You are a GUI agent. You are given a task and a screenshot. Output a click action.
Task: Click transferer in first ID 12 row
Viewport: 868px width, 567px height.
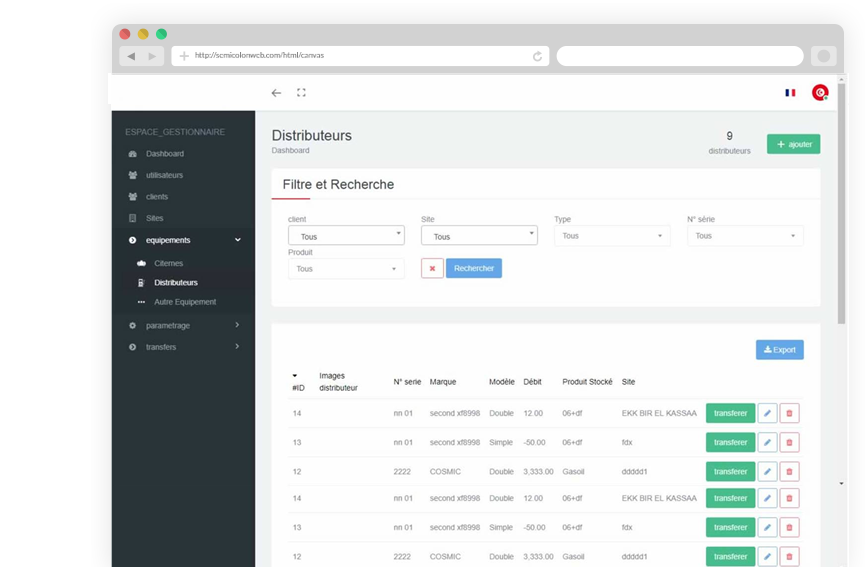pos(730,472)
